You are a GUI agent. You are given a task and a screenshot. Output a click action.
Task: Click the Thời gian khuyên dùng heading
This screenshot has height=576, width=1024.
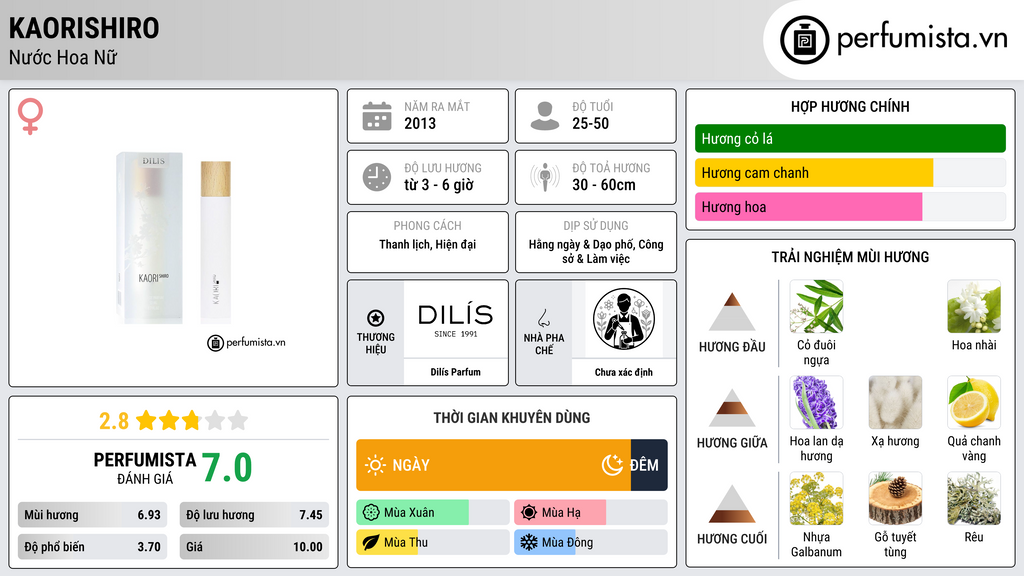pos(512,418)
